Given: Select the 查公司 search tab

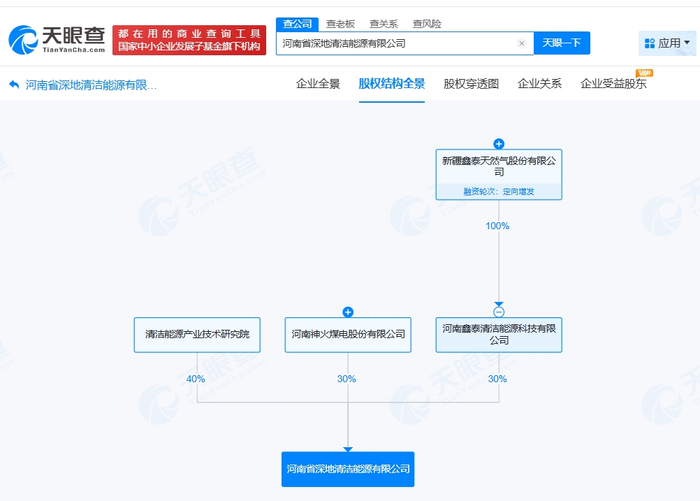Looking at the screenshot, I should click(x=297, y=24).
